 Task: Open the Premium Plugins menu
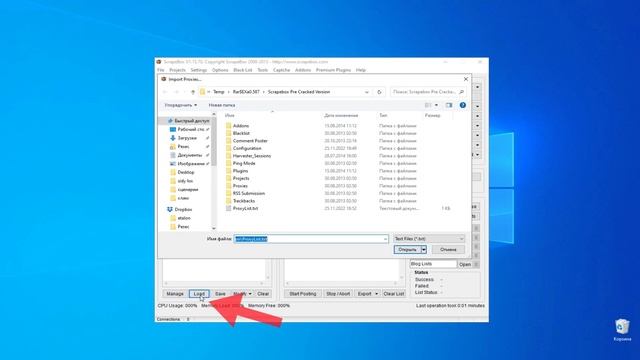click(333, 70)
